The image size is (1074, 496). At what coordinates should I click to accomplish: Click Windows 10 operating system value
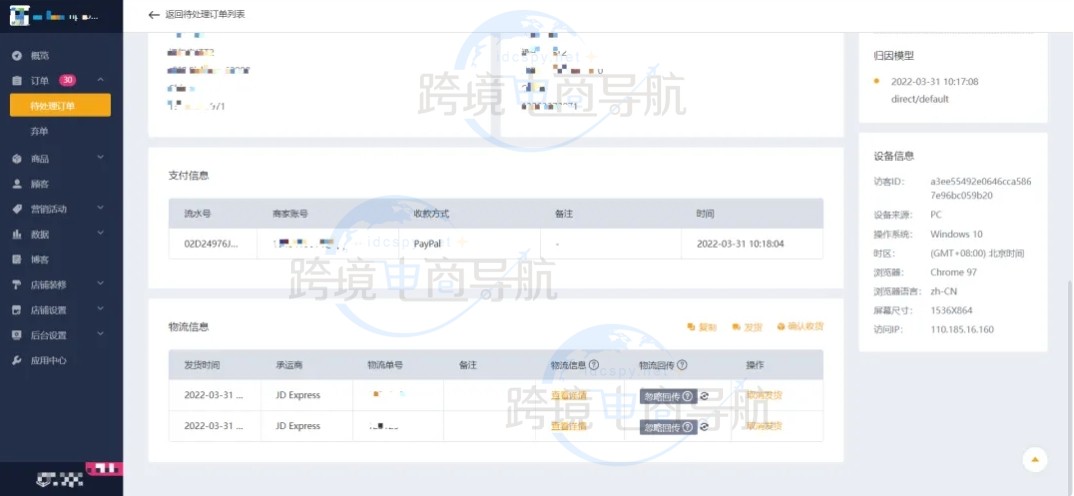click(956, 234)
